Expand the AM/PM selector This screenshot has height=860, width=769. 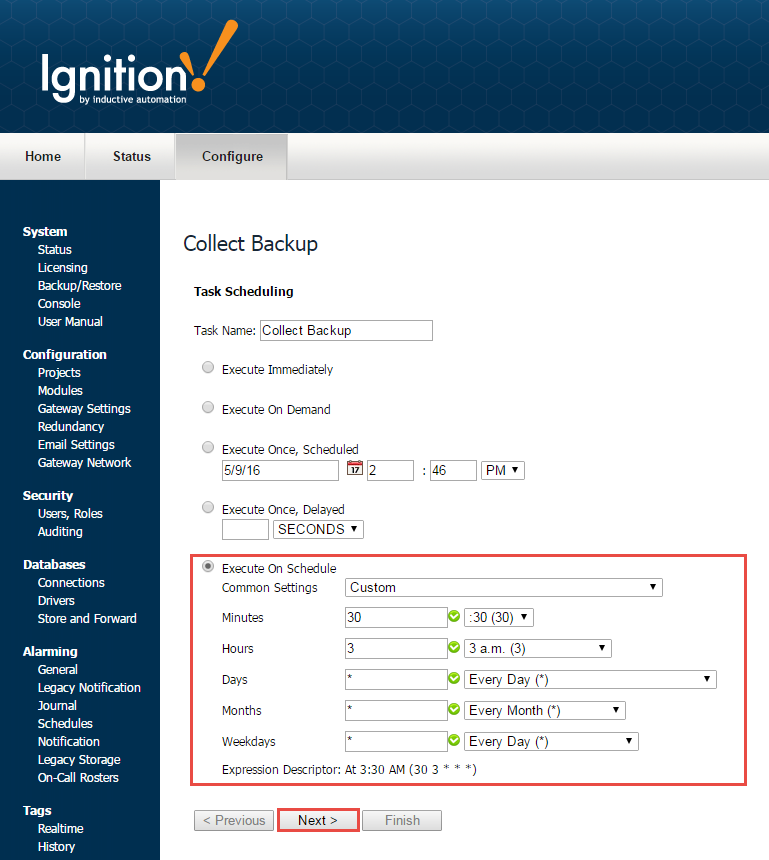pos(502,470)
